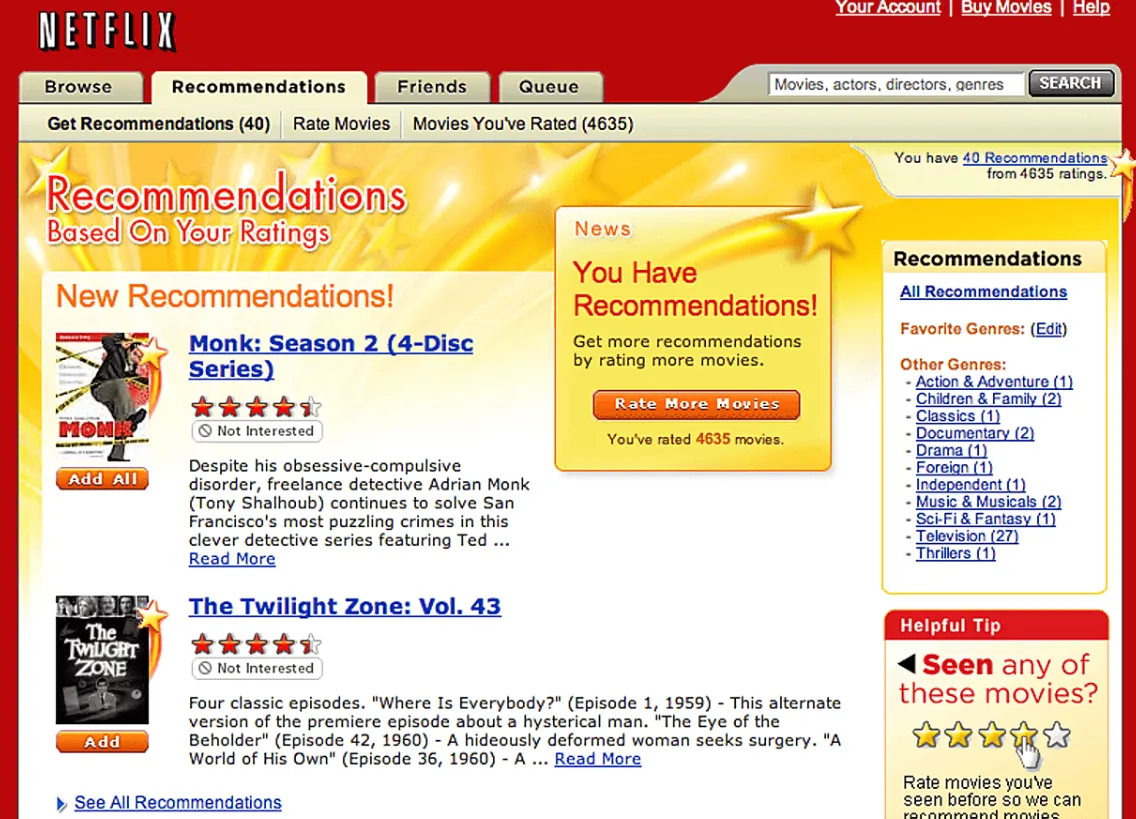Click the black arrow beside Seen
The image size is (1136, 819).
tap(906, 663)
